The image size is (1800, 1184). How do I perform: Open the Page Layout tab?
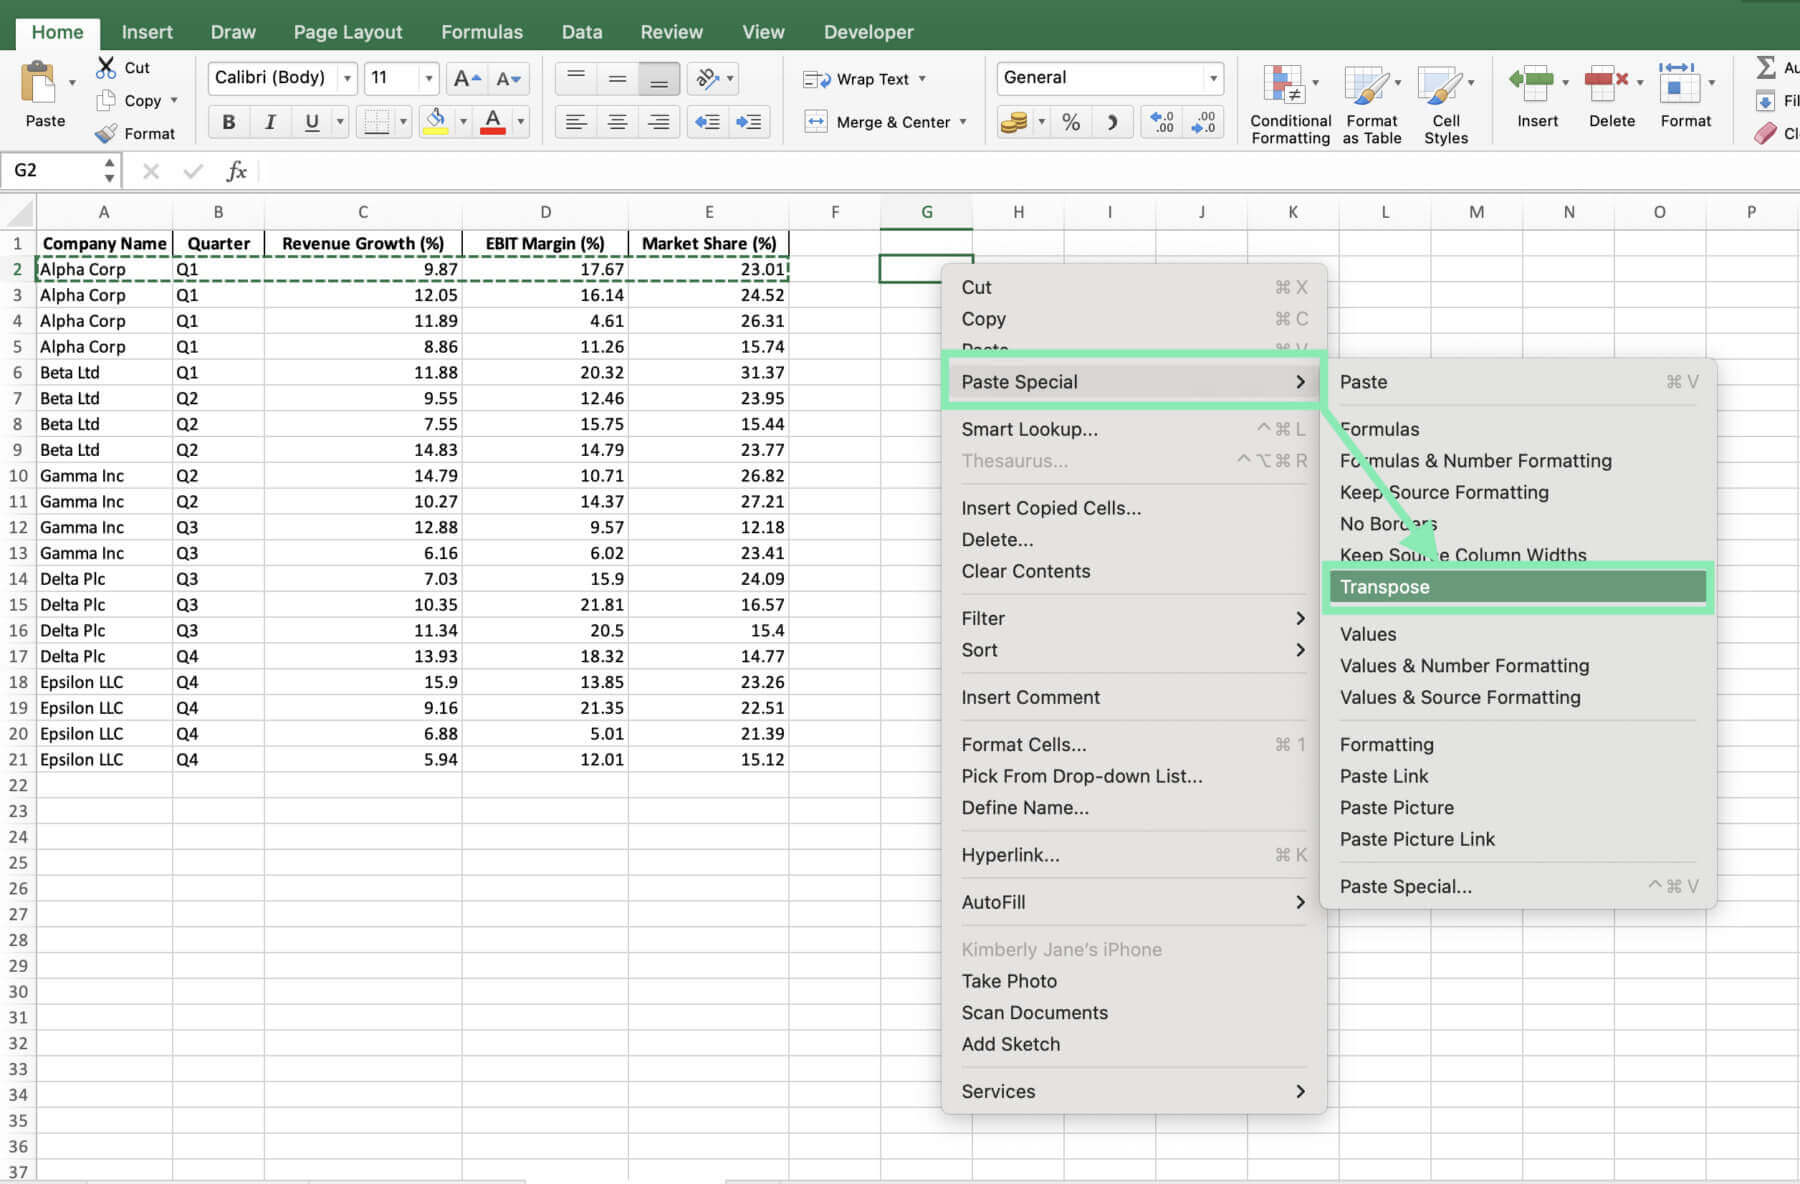(x=348, y=32)
